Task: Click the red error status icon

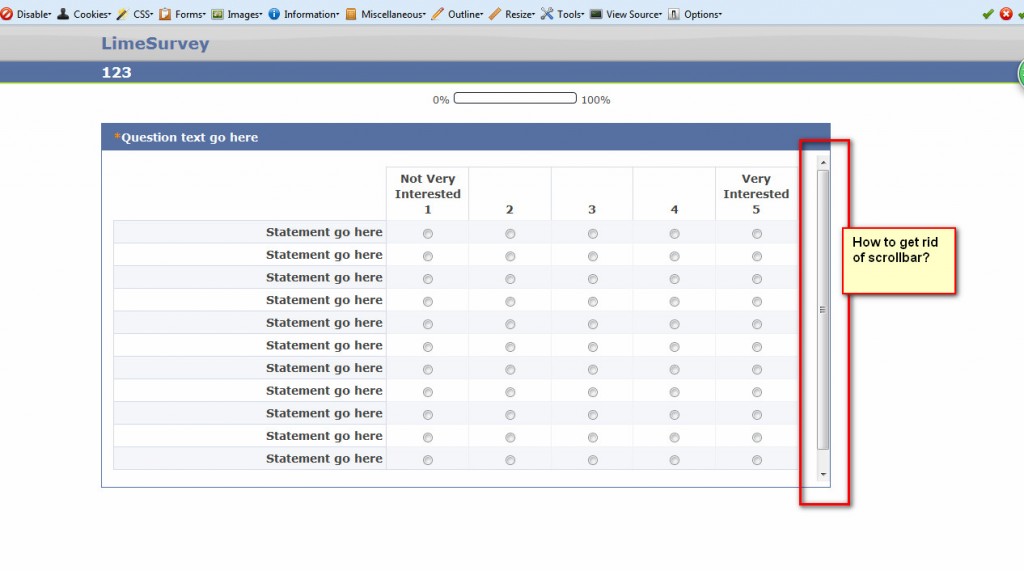Action: click(1006, 14)
